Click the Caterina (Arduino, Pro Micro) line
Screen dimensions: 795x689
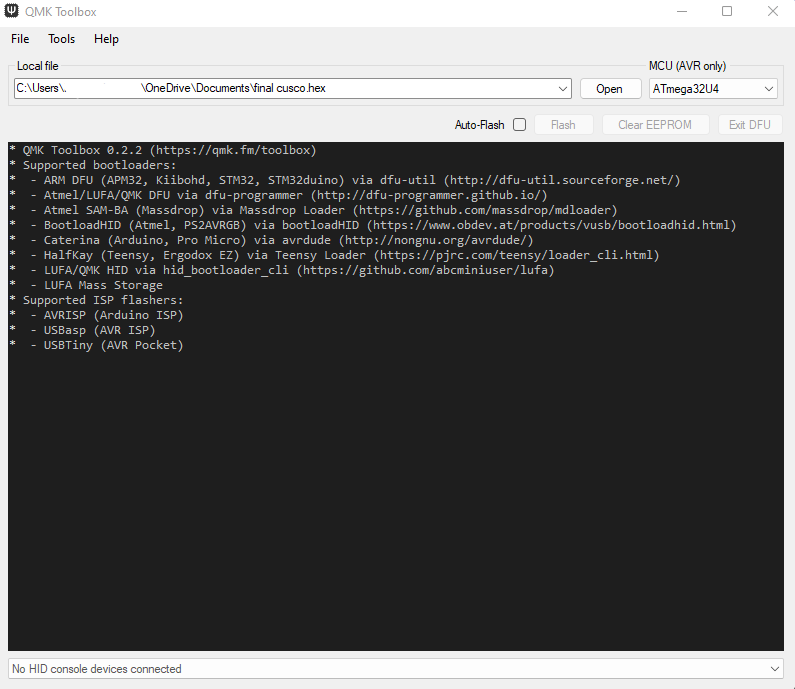click(x=271, y=240)
